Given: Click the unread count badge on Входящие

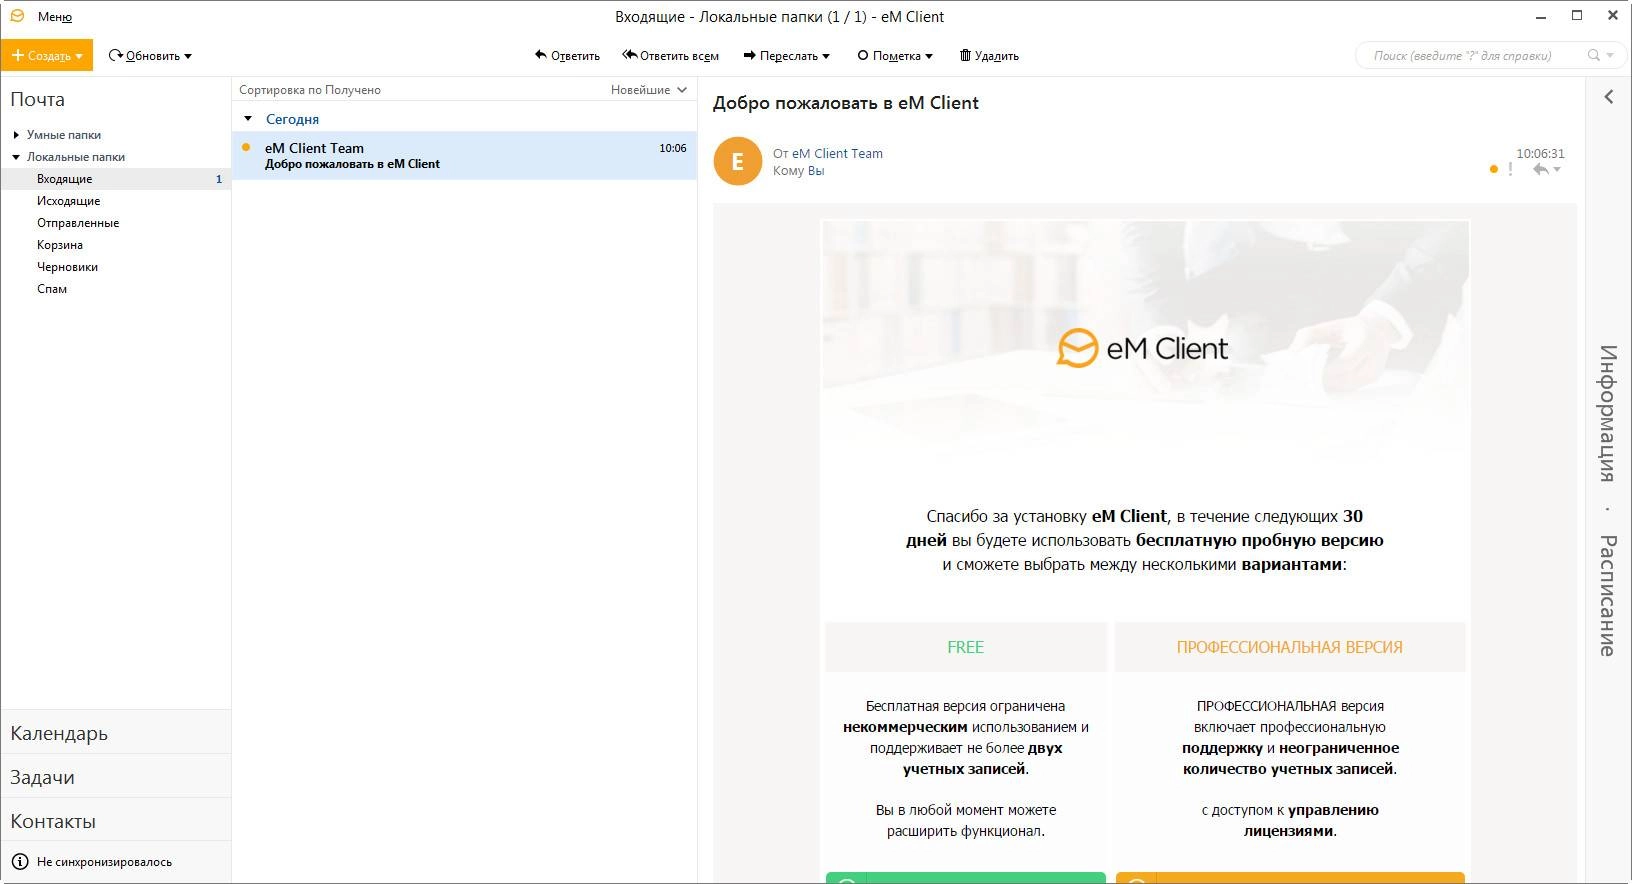Looking at the screenshot, I should point(219,179).
